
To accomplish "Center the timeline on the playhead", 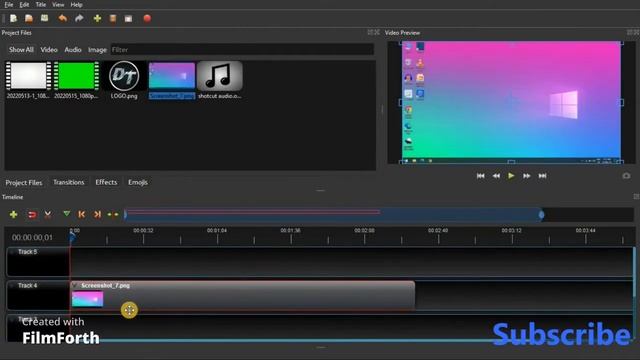I will point(113,214).
